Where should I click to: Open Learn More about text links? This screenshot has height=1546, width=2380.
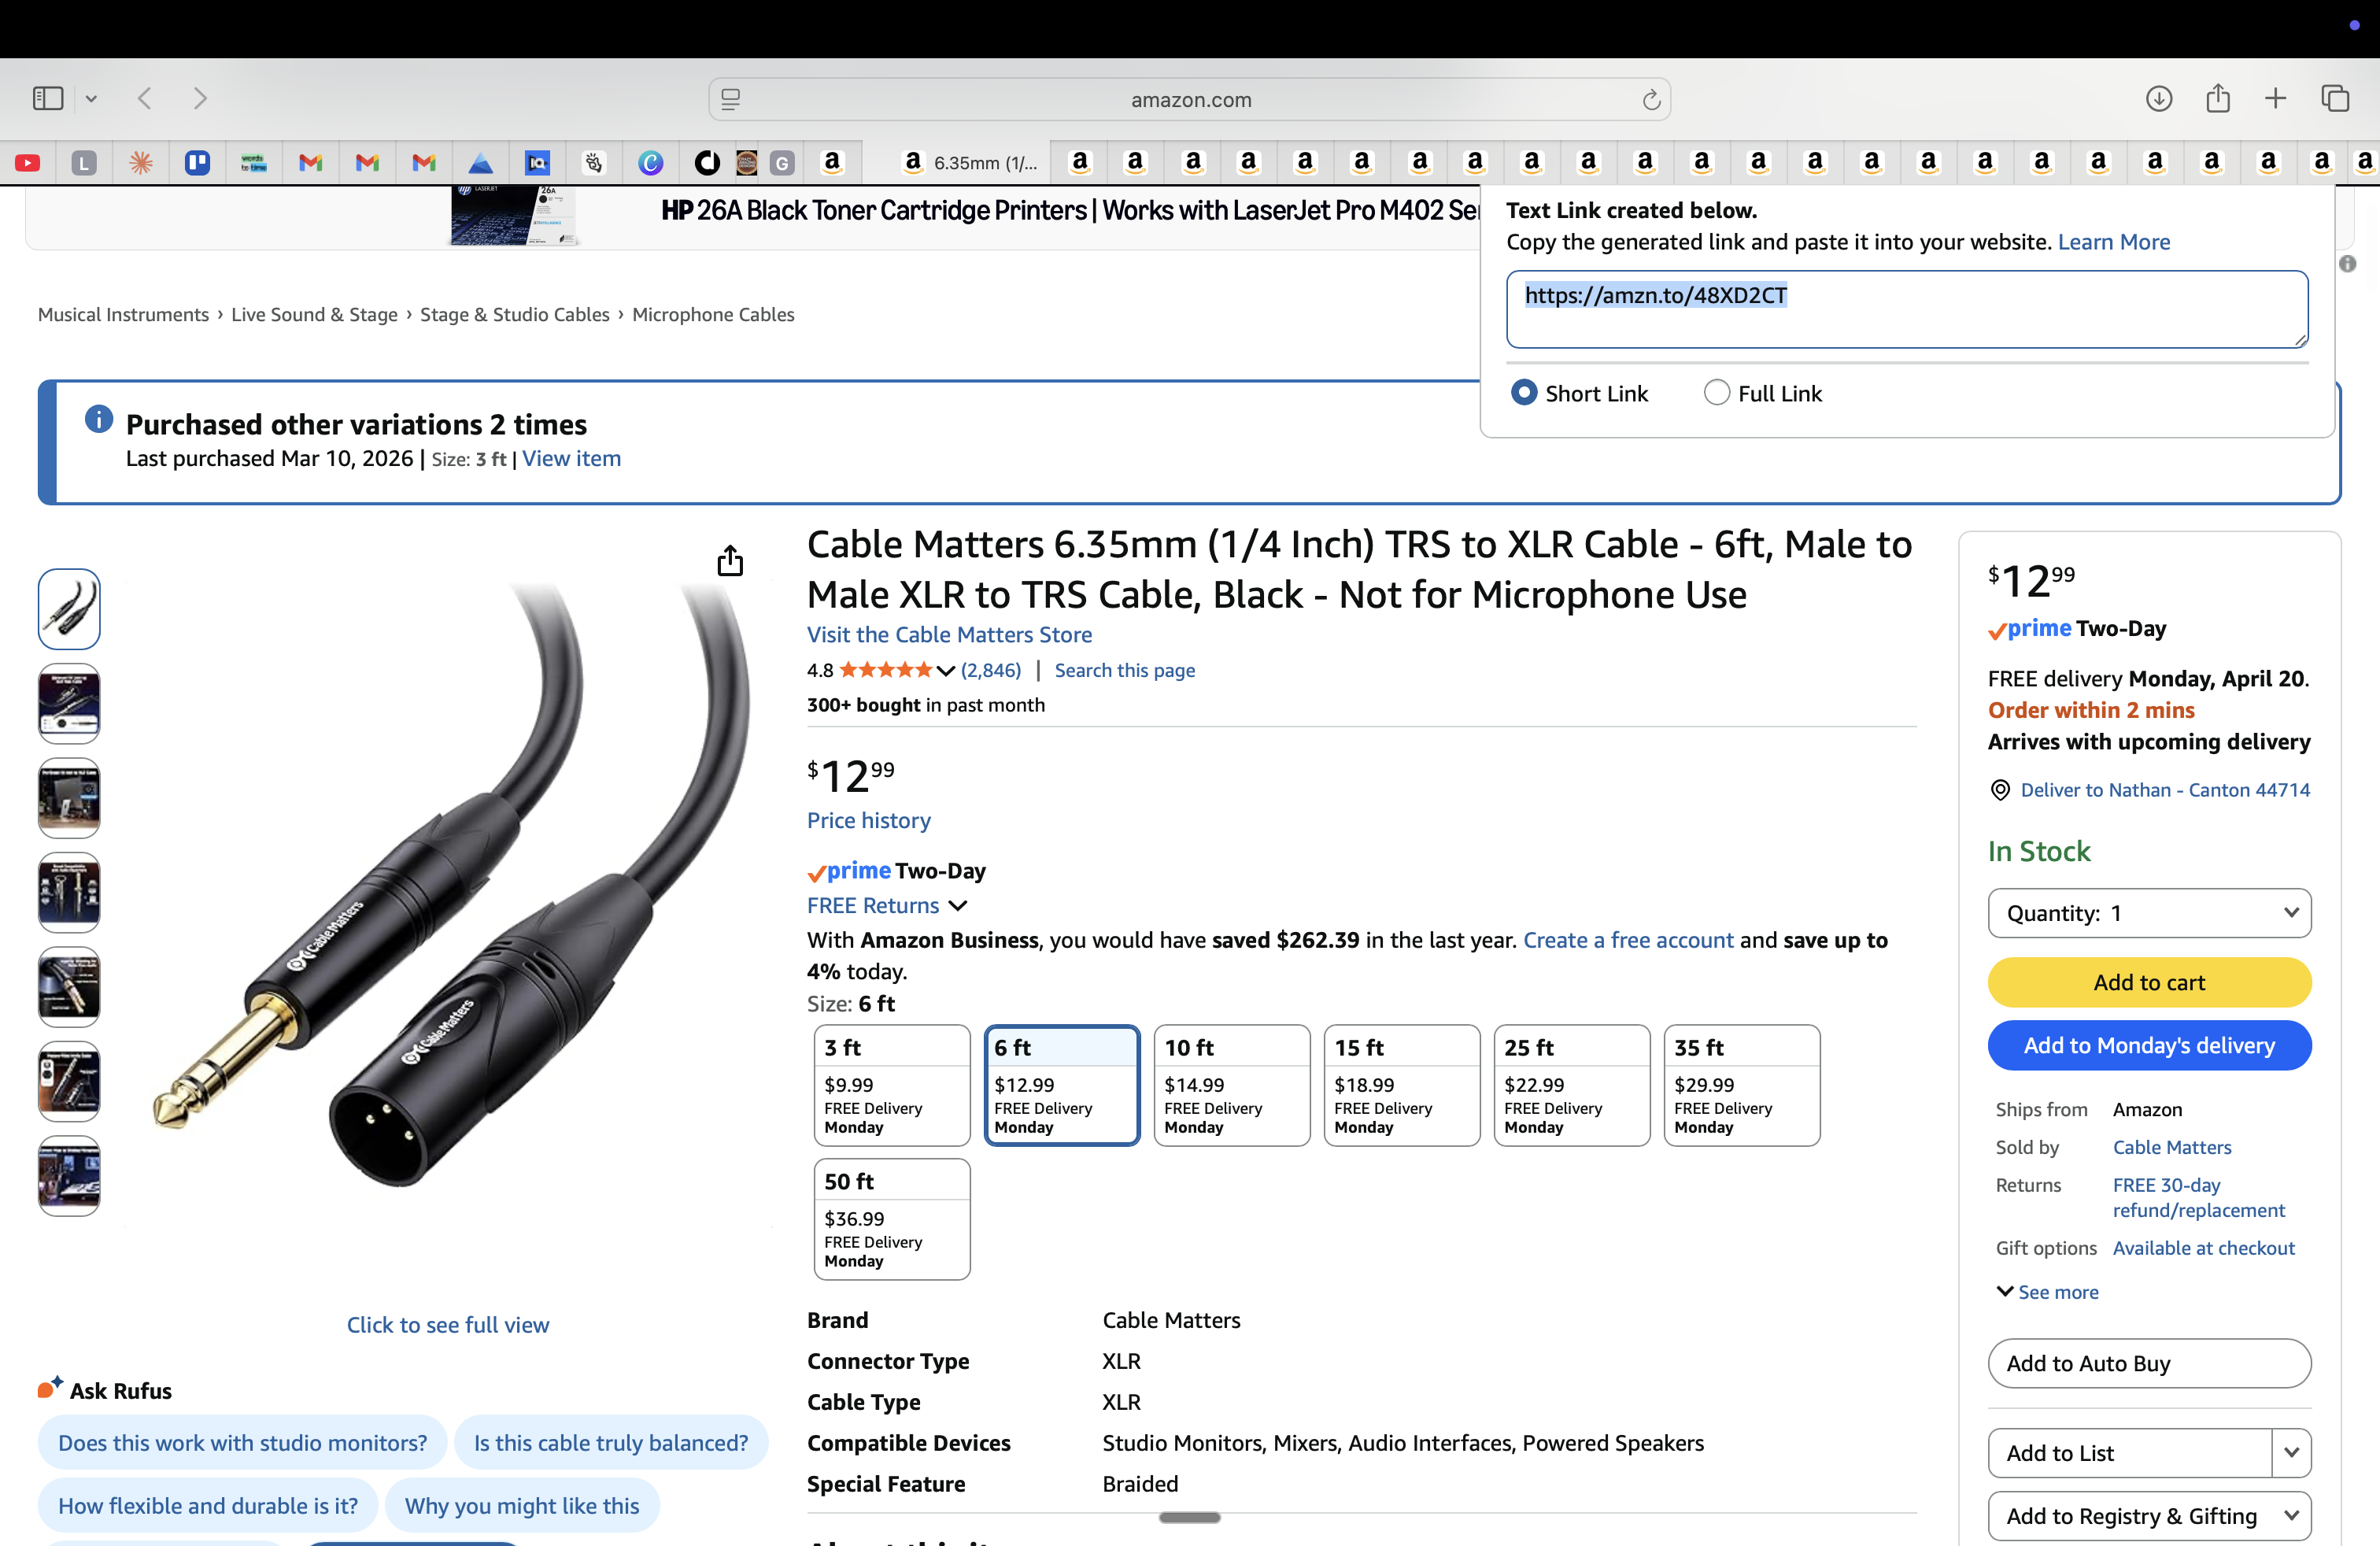(2113, 242)
